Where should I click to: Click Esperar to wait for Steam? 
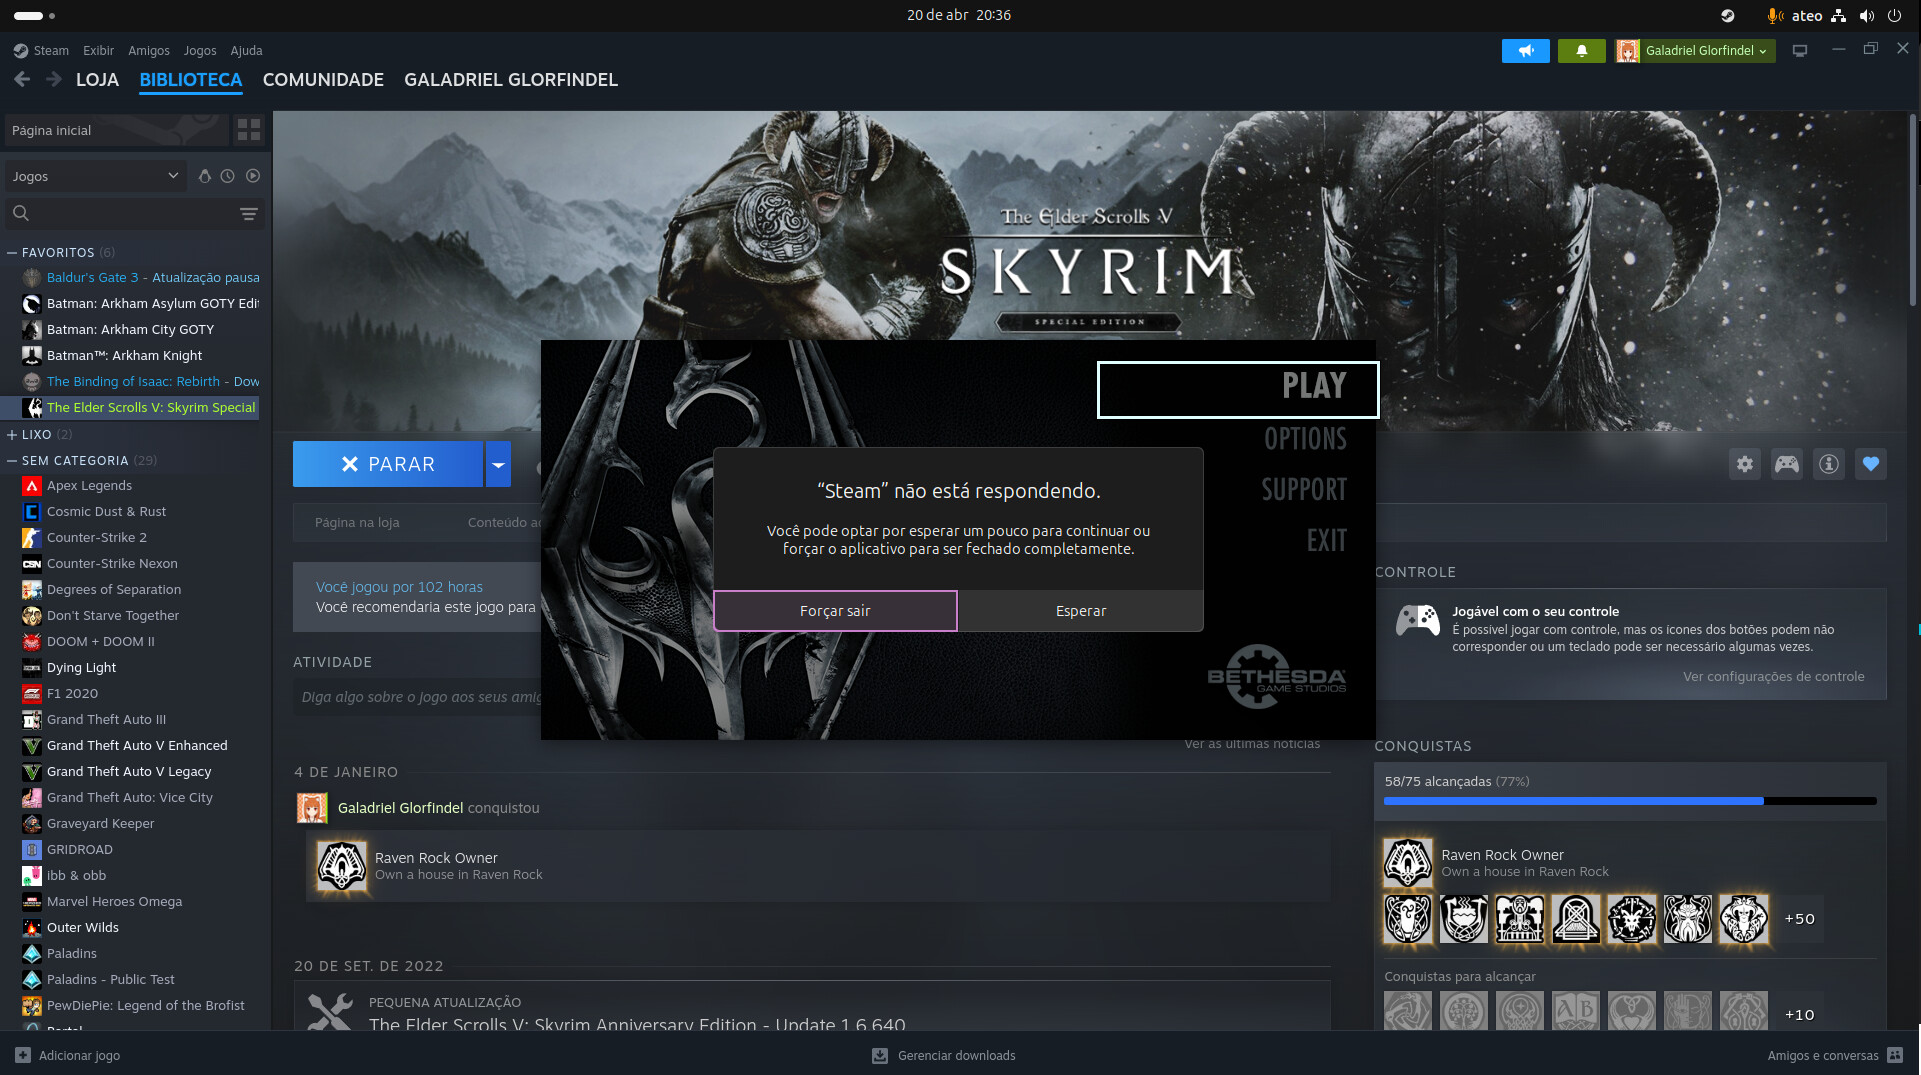click(x=1081, y=611)
